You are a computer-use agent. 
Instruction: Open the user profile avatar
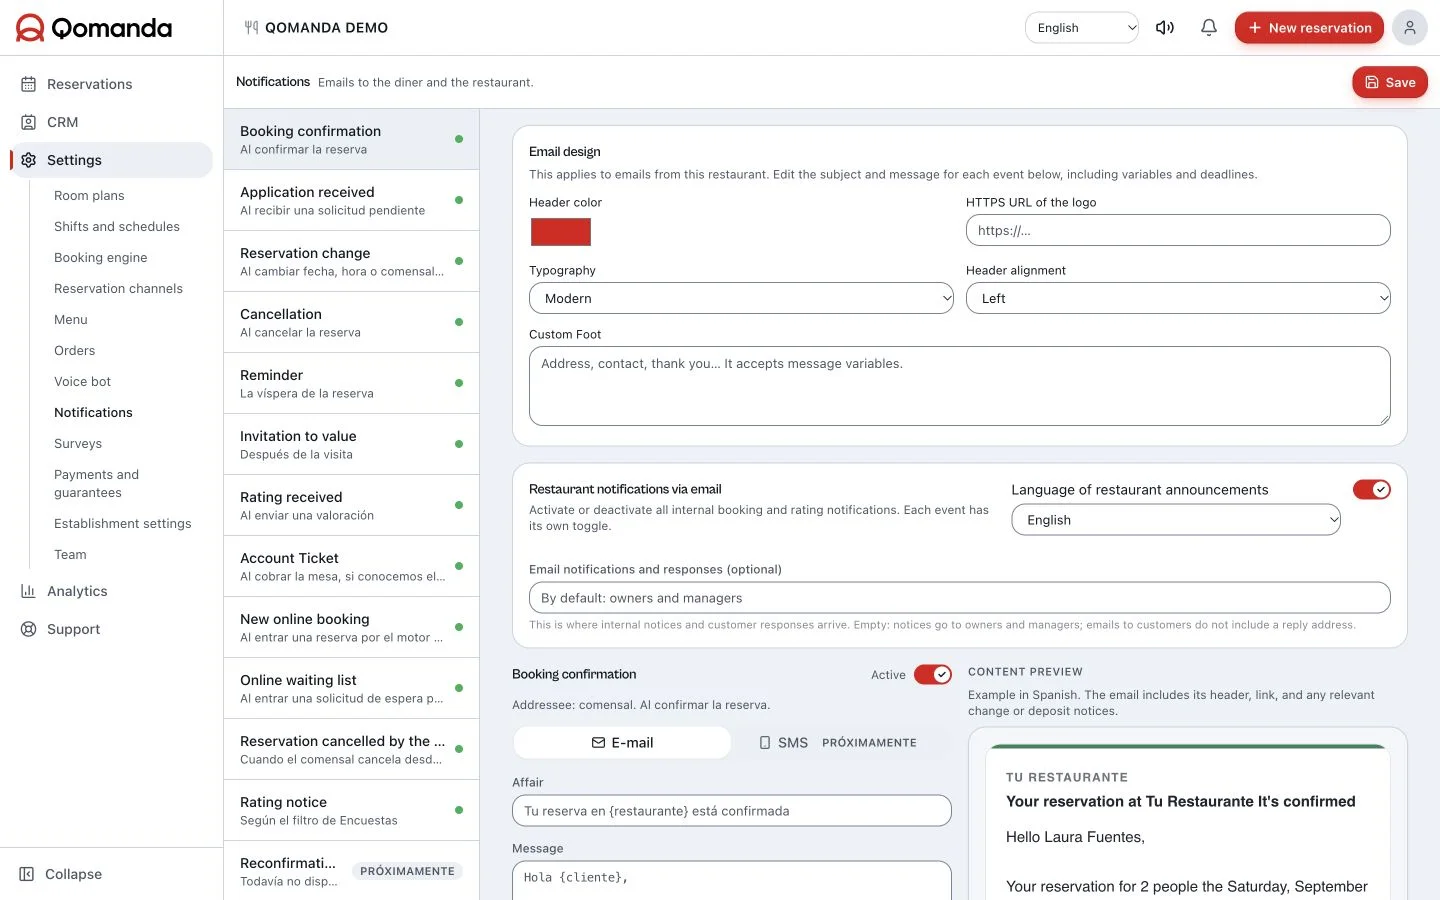[x=1410, y=28]
